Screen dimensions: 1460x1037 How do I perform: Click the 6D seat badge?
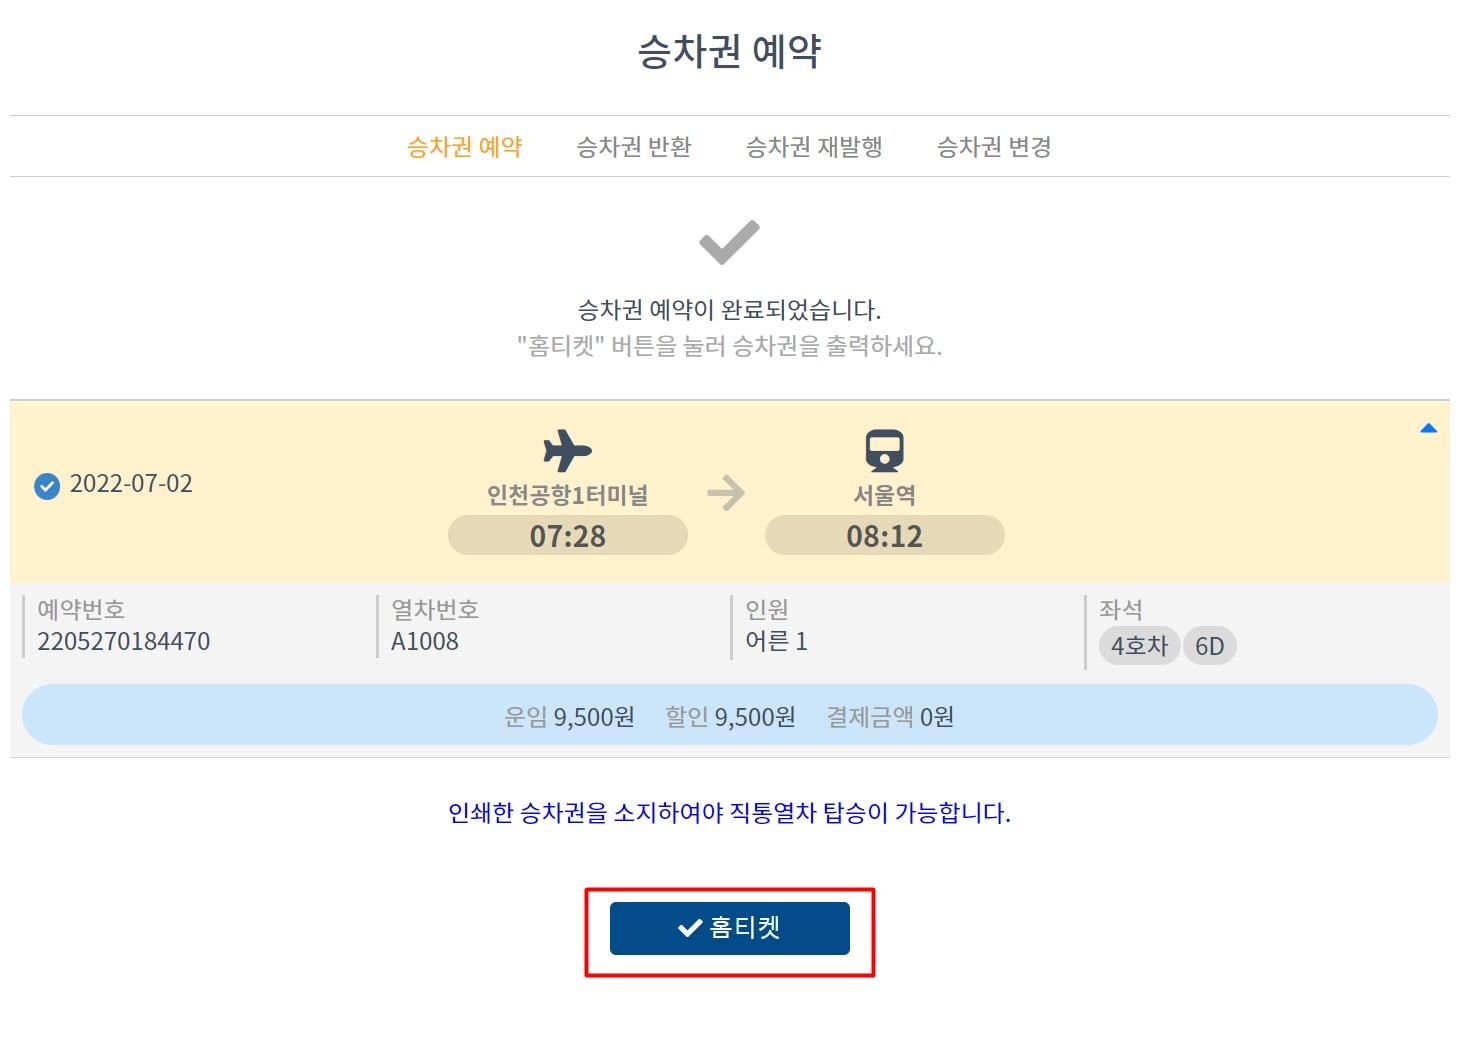1209,646
